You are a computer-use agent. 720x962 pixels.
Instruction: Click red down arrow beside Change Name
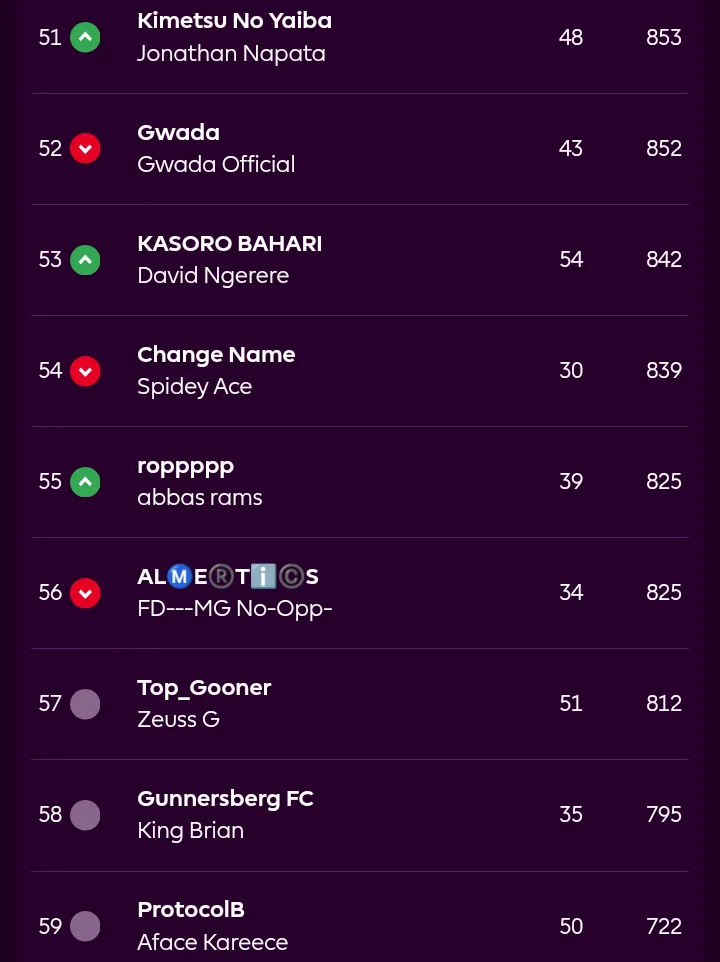tap(85, 371)
